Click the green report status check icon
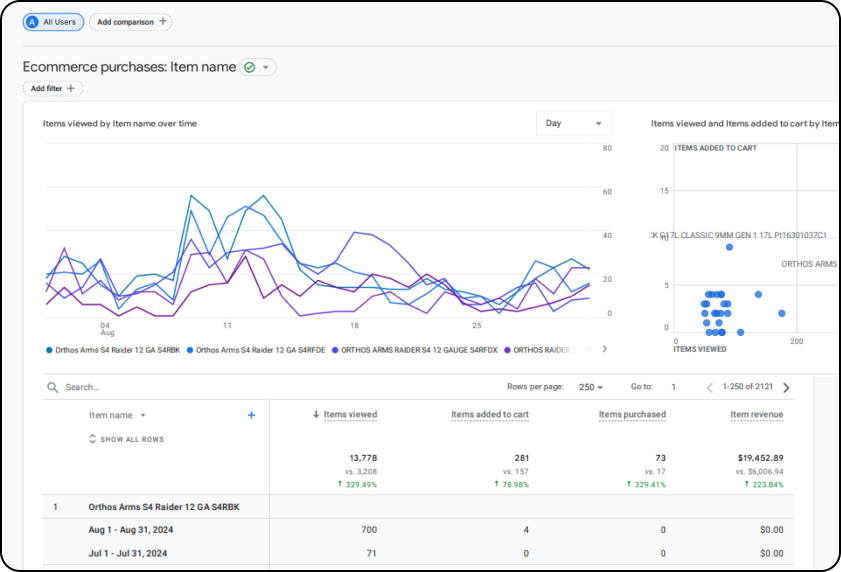 pos(249,67)
